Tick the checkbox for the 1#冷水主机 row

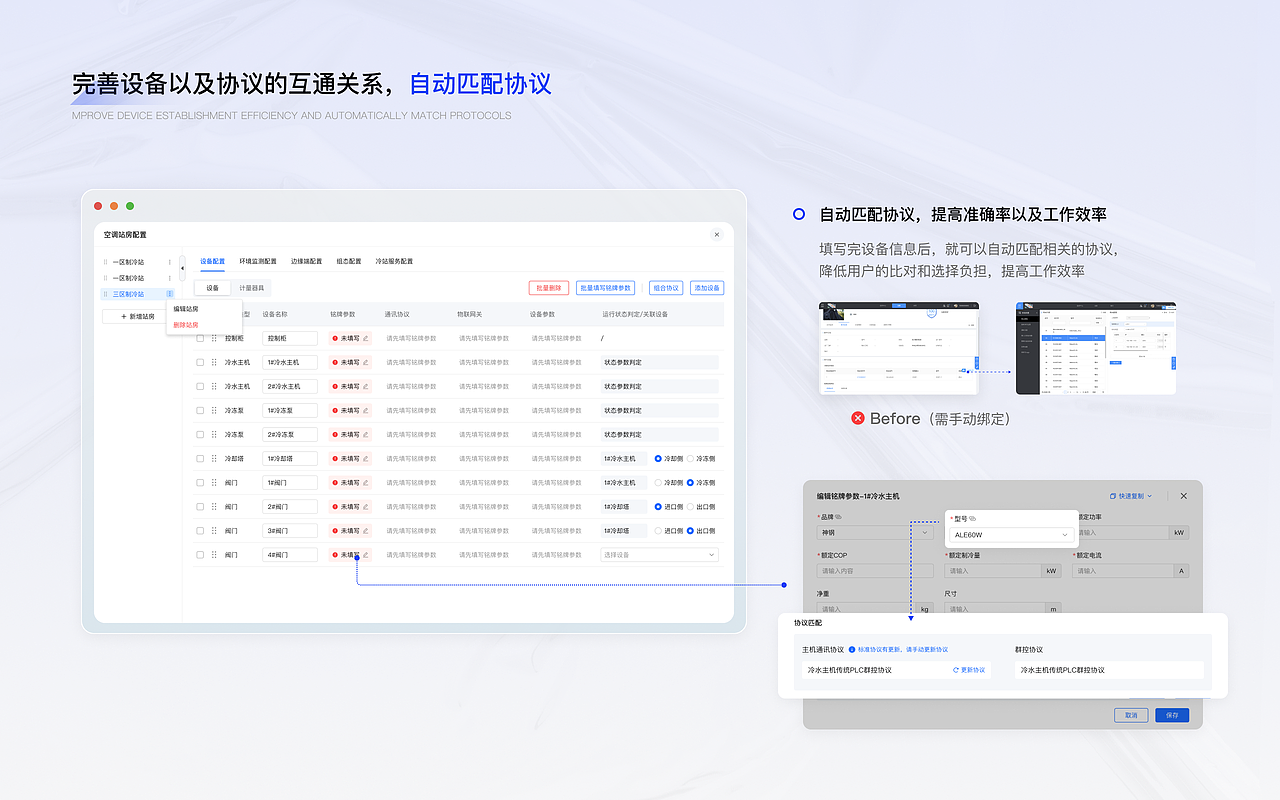[x=200, y=363]
